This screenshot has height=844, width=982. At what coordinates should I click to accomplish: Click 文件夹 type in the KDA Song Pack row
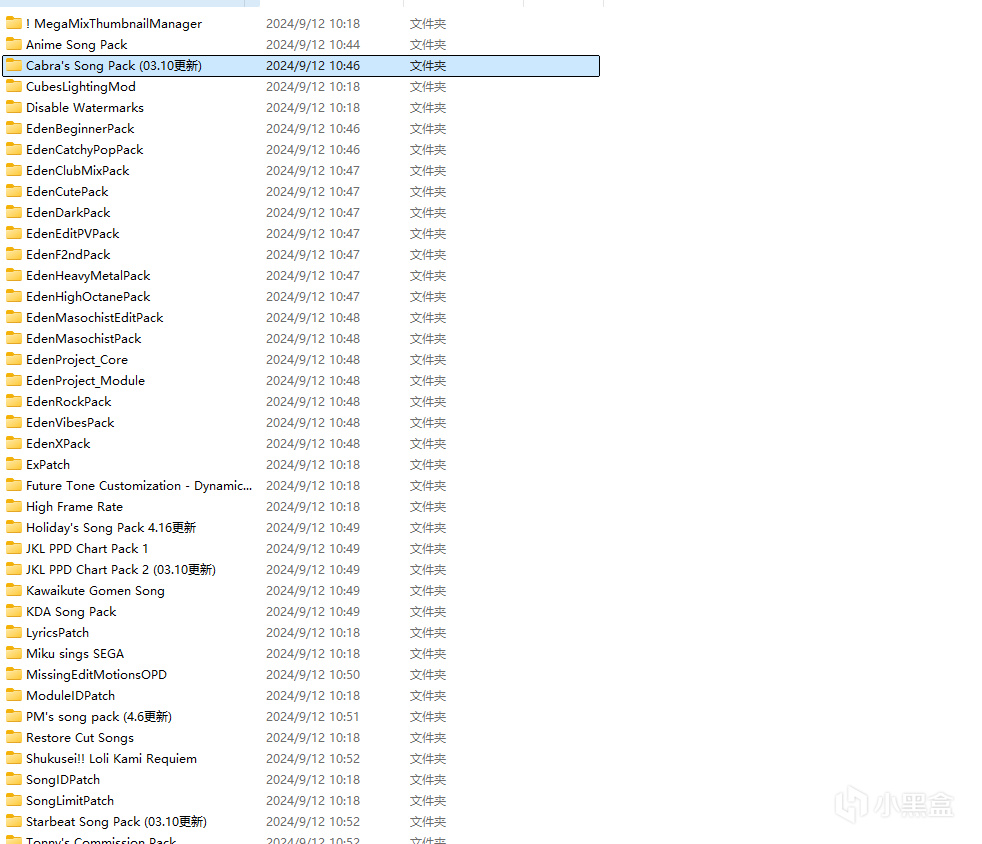point(428,612)
